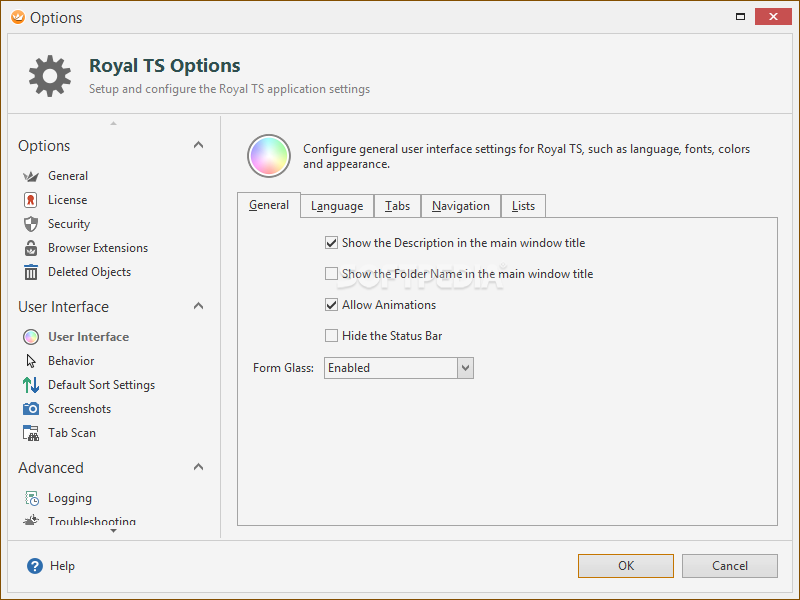This screenshot has height=600, width=800.
Task: Switch to the Language tab
Action: (337, 206)
